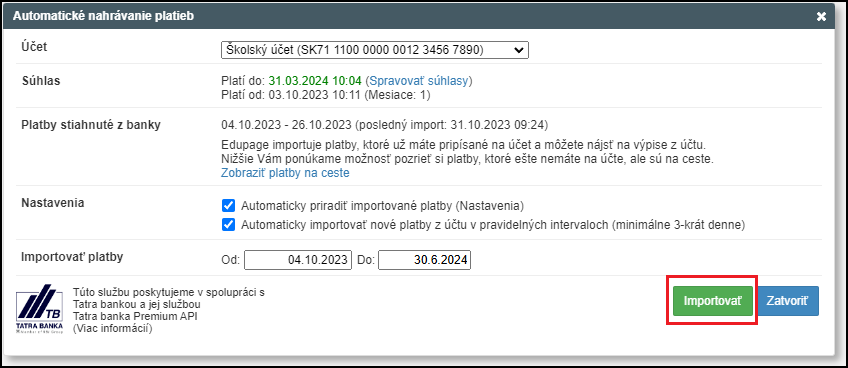Click the Importovať platby row label
The height and width of the screenshot is (368, 848).
pos(72,257)
